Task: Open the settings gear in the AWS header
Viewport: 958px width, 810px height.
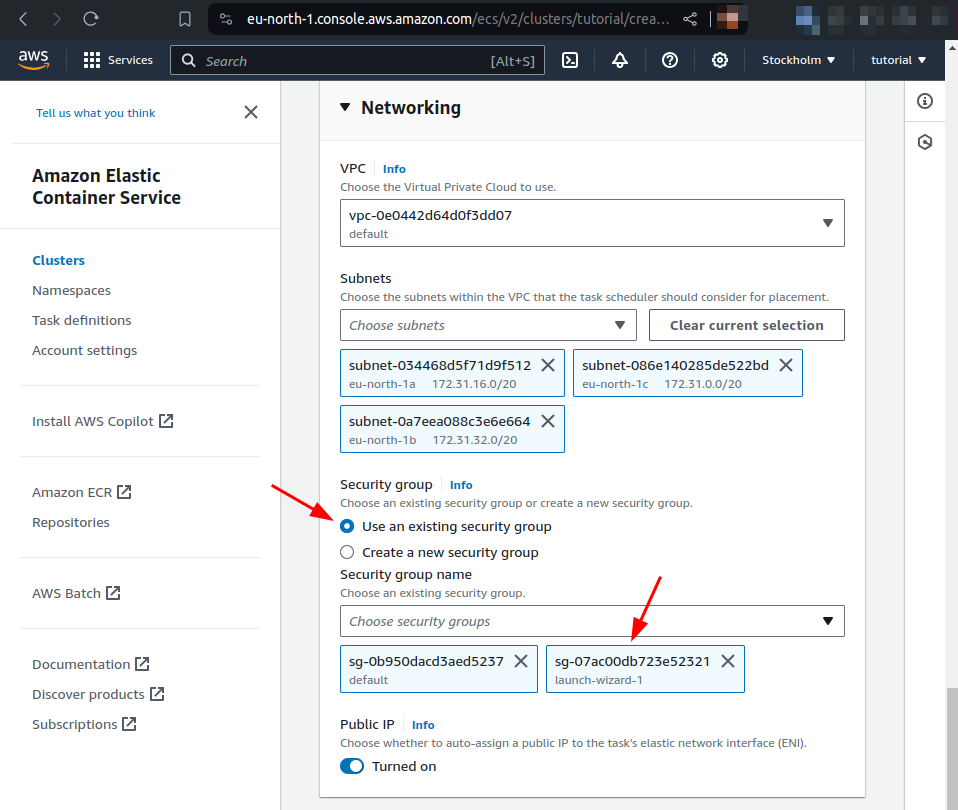Action: coord(720,60)
